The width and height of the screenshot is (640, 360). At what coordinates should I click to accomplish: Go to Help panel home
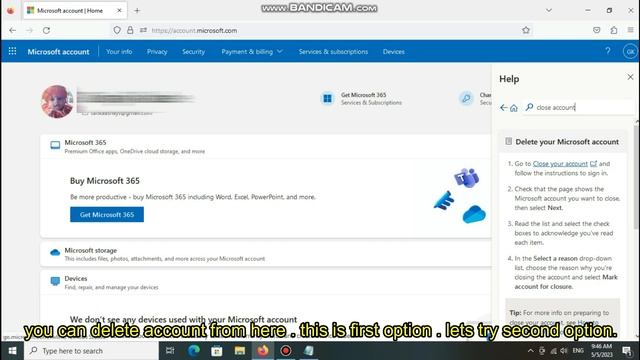click(x=513, y=108)
